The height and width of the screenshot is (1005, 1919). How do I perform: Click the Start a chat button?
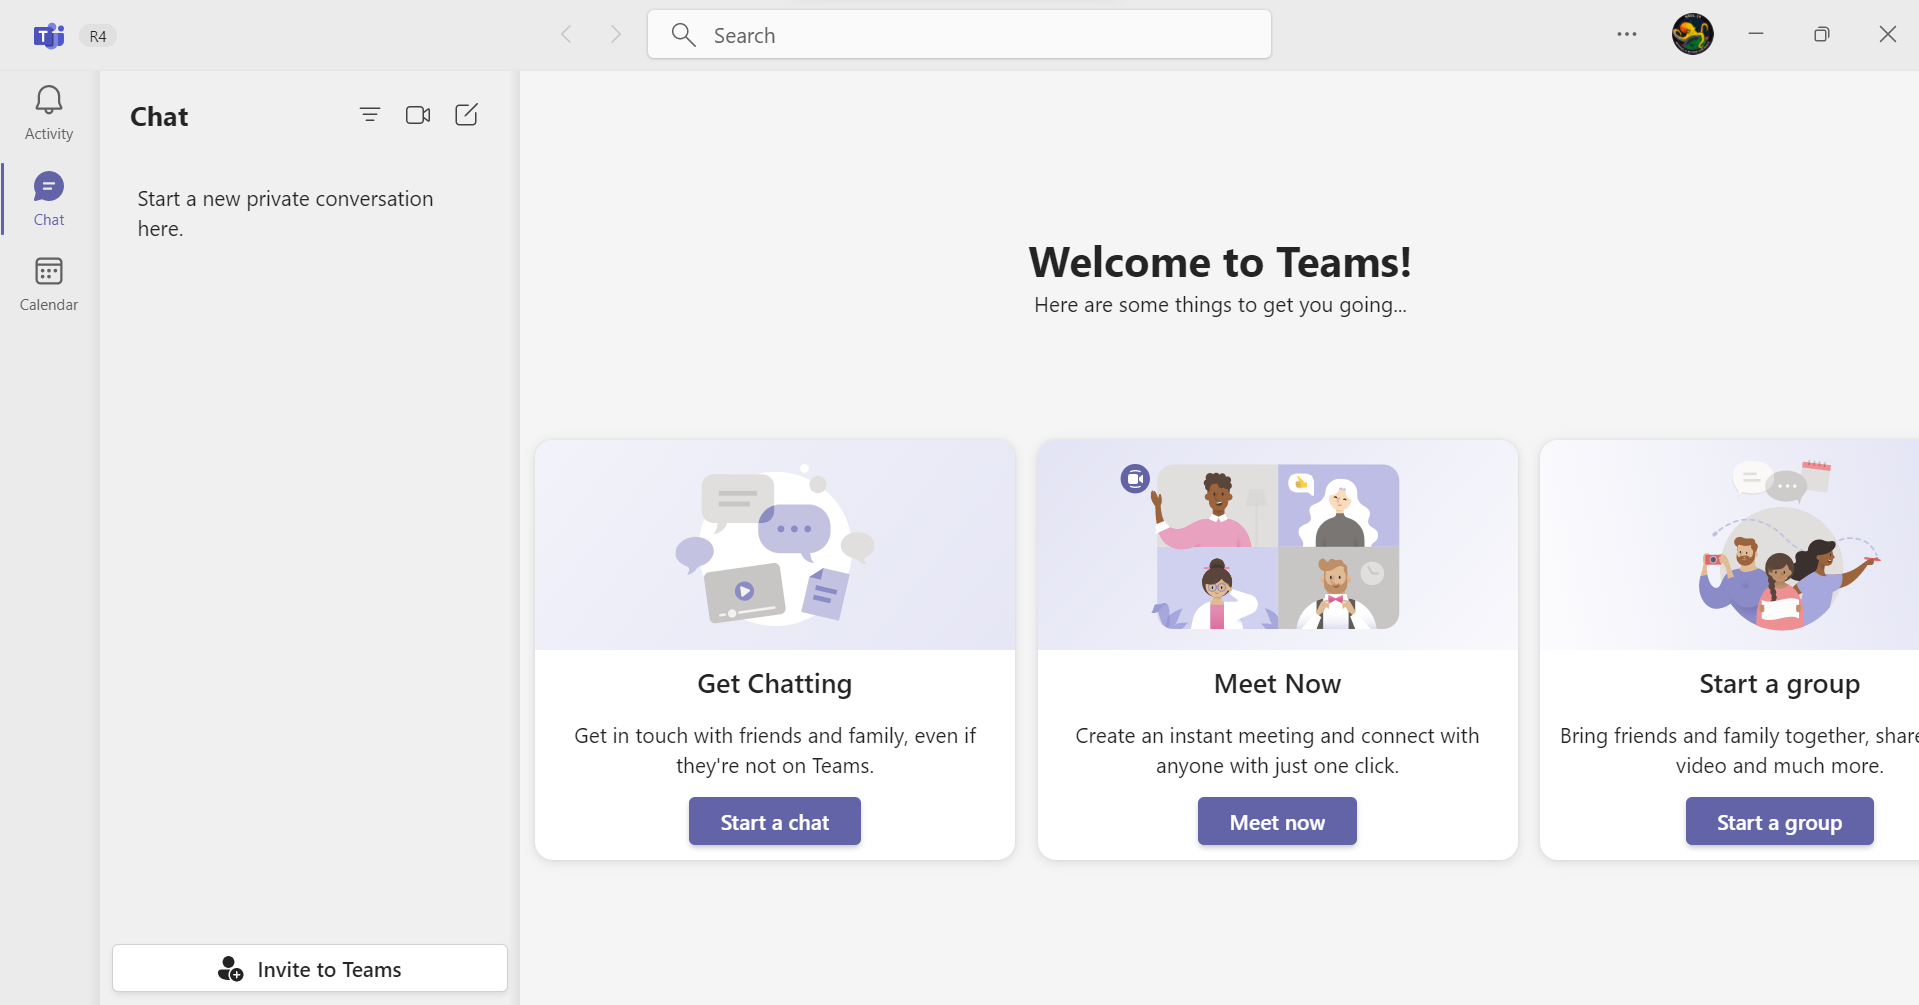(775, 821)
